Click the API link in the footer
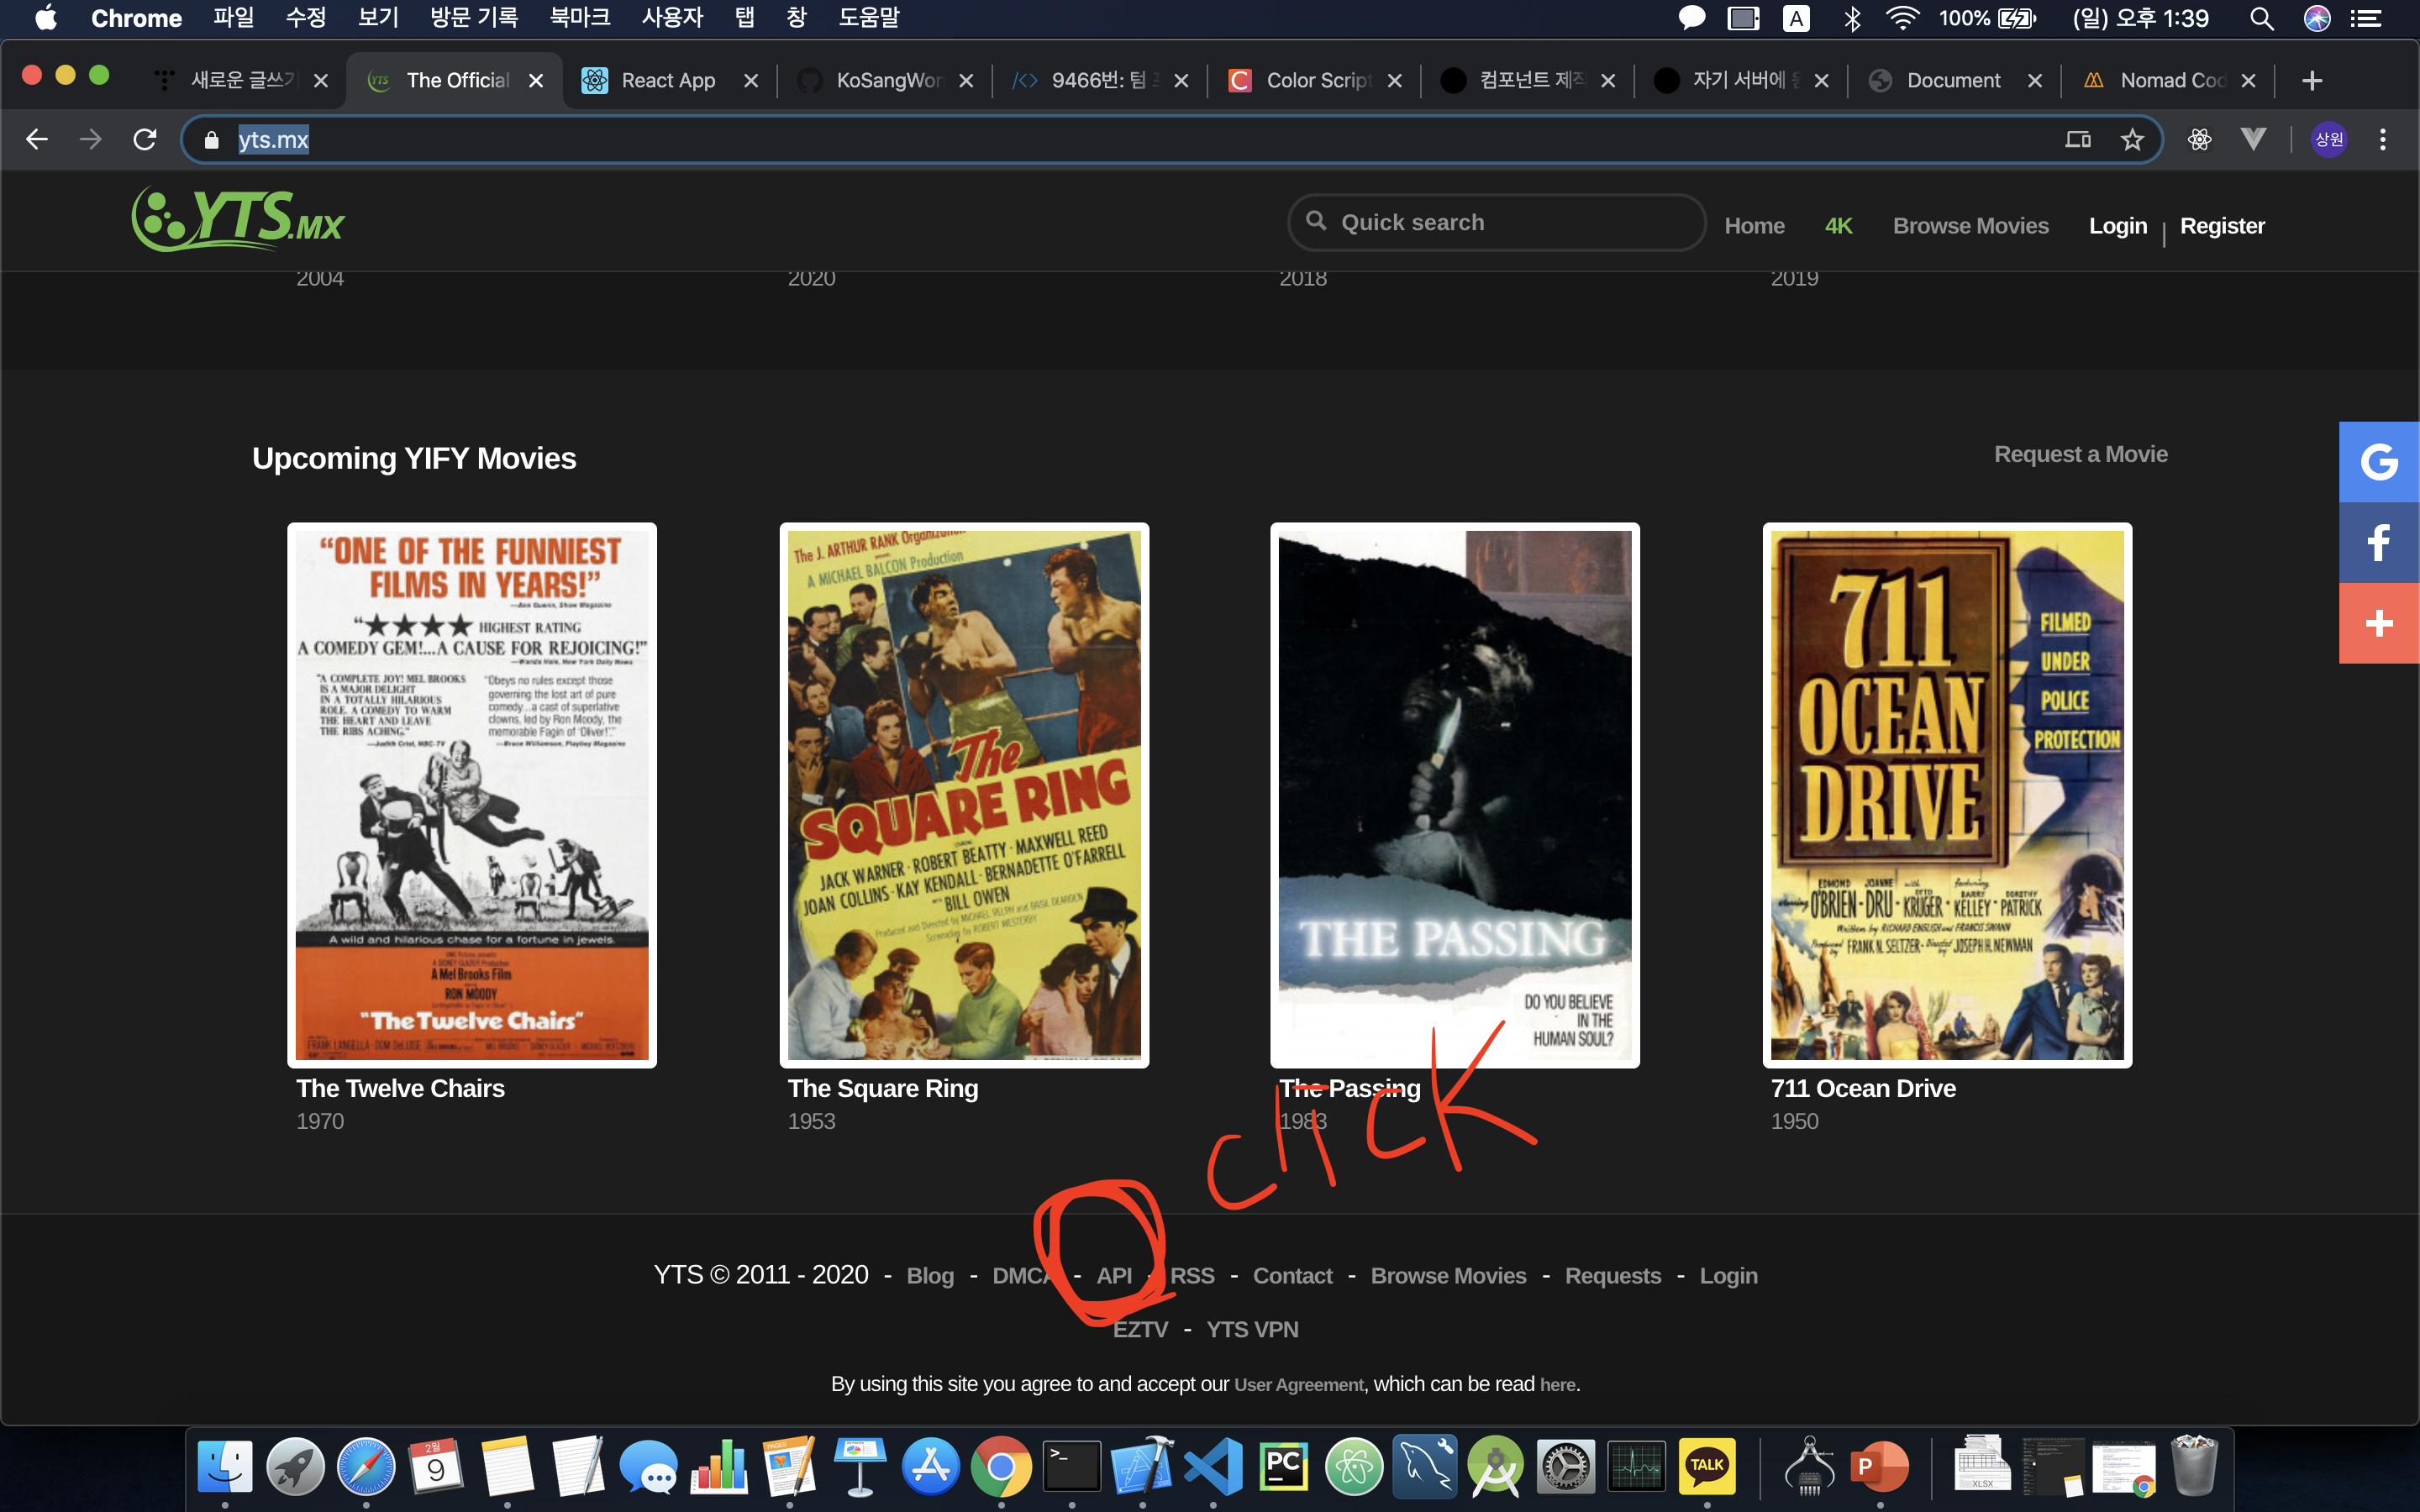This screenshot has width=2420, height=1512. [1114, 1276]
